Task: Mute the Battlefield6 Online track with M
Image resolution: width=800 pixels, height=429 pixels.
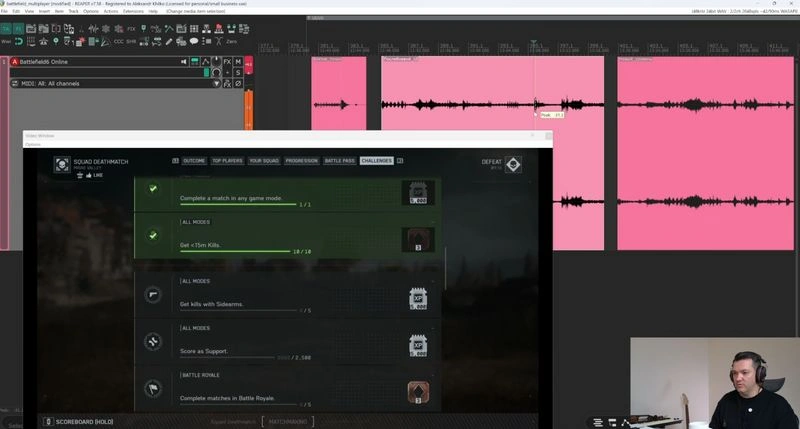Action: (x=238, y=62)
